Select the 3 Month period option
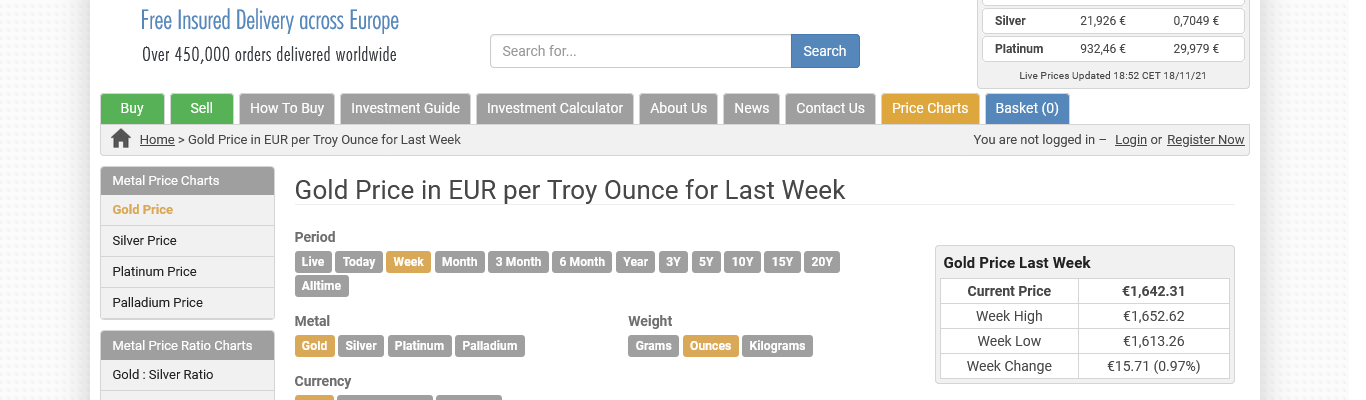The width and height of the screenshot is (1366, 400). click(x=518, y=262)
